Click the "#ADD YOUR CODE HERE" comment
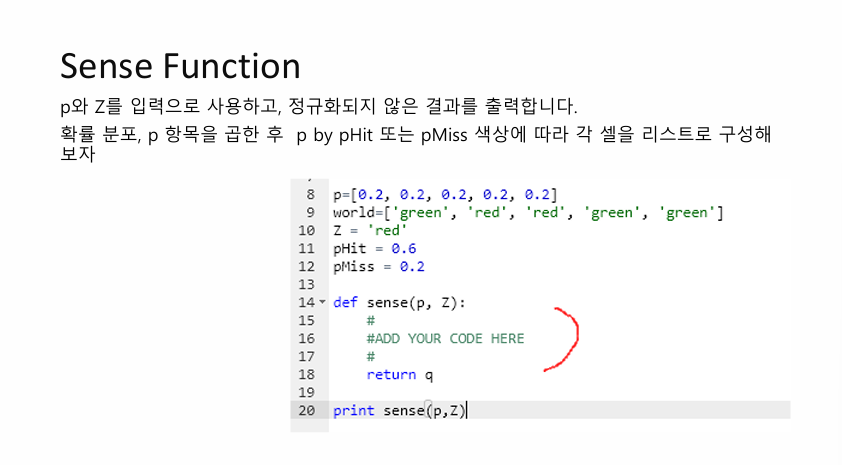Screen dimensions: 842x465 (x=445, y=338)
